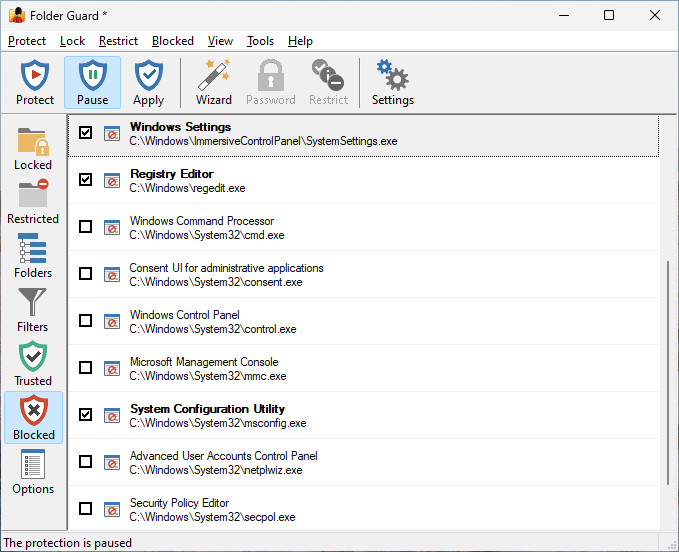Uncheck the Windows Settings checkbox
This screenshot has height=552, width=679.
pyautogui.click(x=85, y=132)
